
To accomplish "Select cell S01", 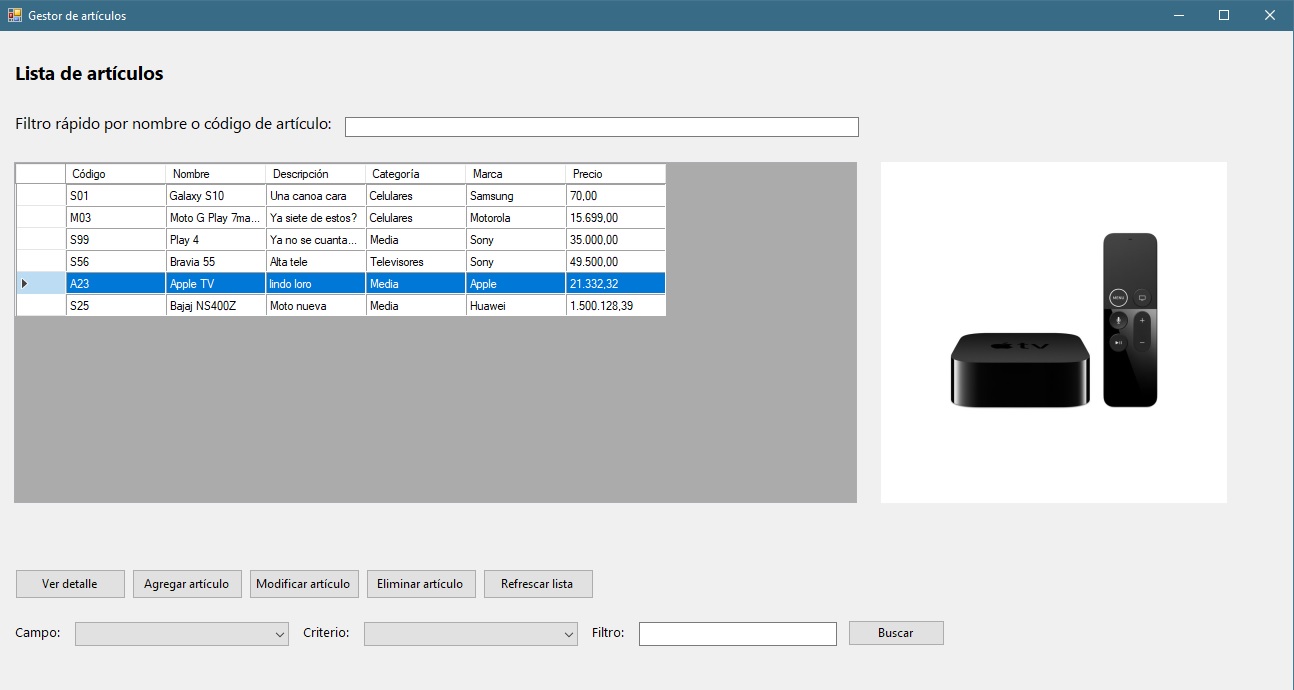I will (x=116, y=196).
